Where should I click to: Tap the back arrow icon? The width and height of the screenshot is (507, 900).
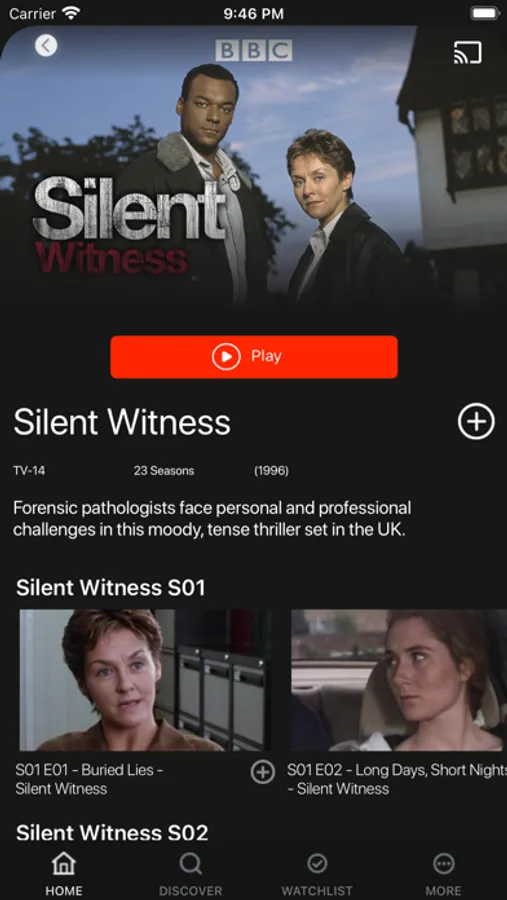(46, 45)
